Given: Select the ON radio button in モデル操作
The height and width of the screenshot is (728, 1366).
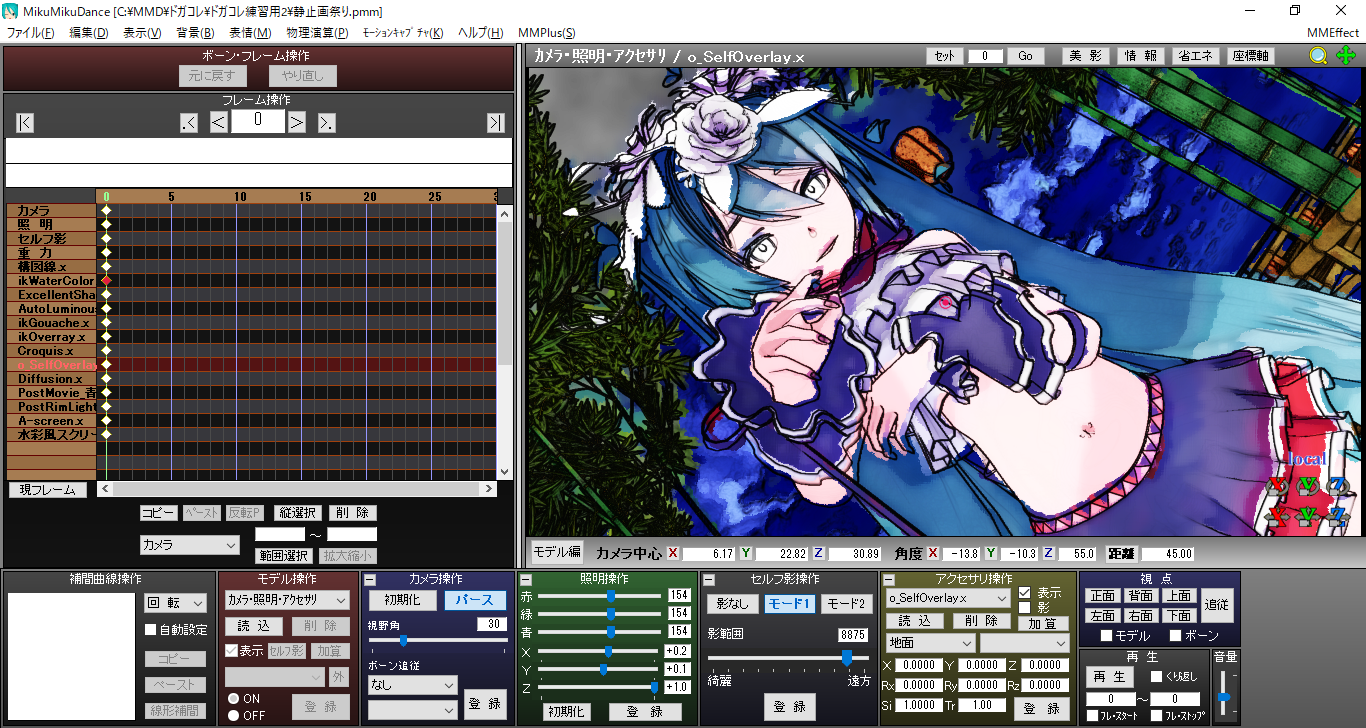Looking at the screenshot, I should pos(233,699).
